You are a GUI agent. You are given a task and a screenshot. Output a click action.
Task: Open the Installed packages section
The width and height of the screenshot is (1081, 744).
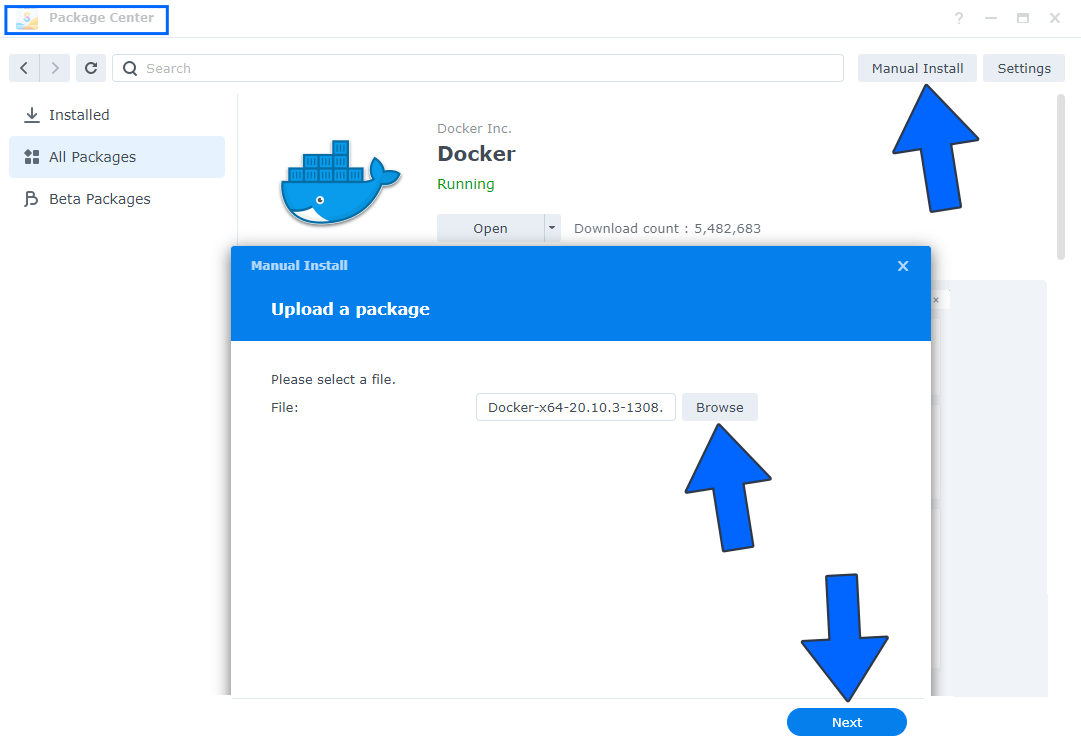point(117,115)
